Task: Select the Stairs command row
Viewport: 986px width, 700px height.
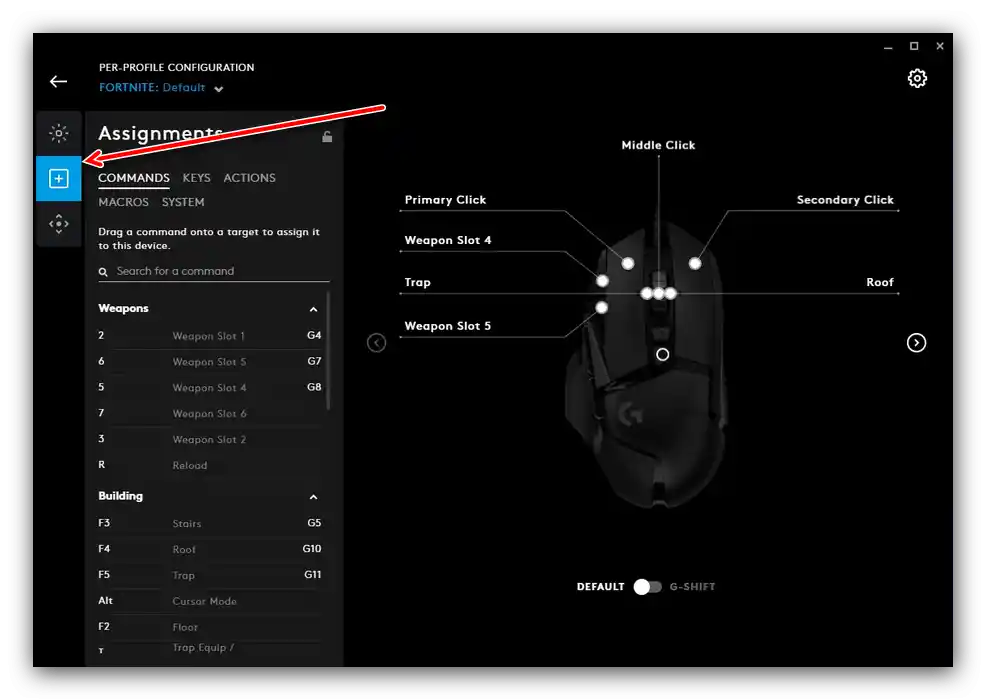Action: point(209,523)
